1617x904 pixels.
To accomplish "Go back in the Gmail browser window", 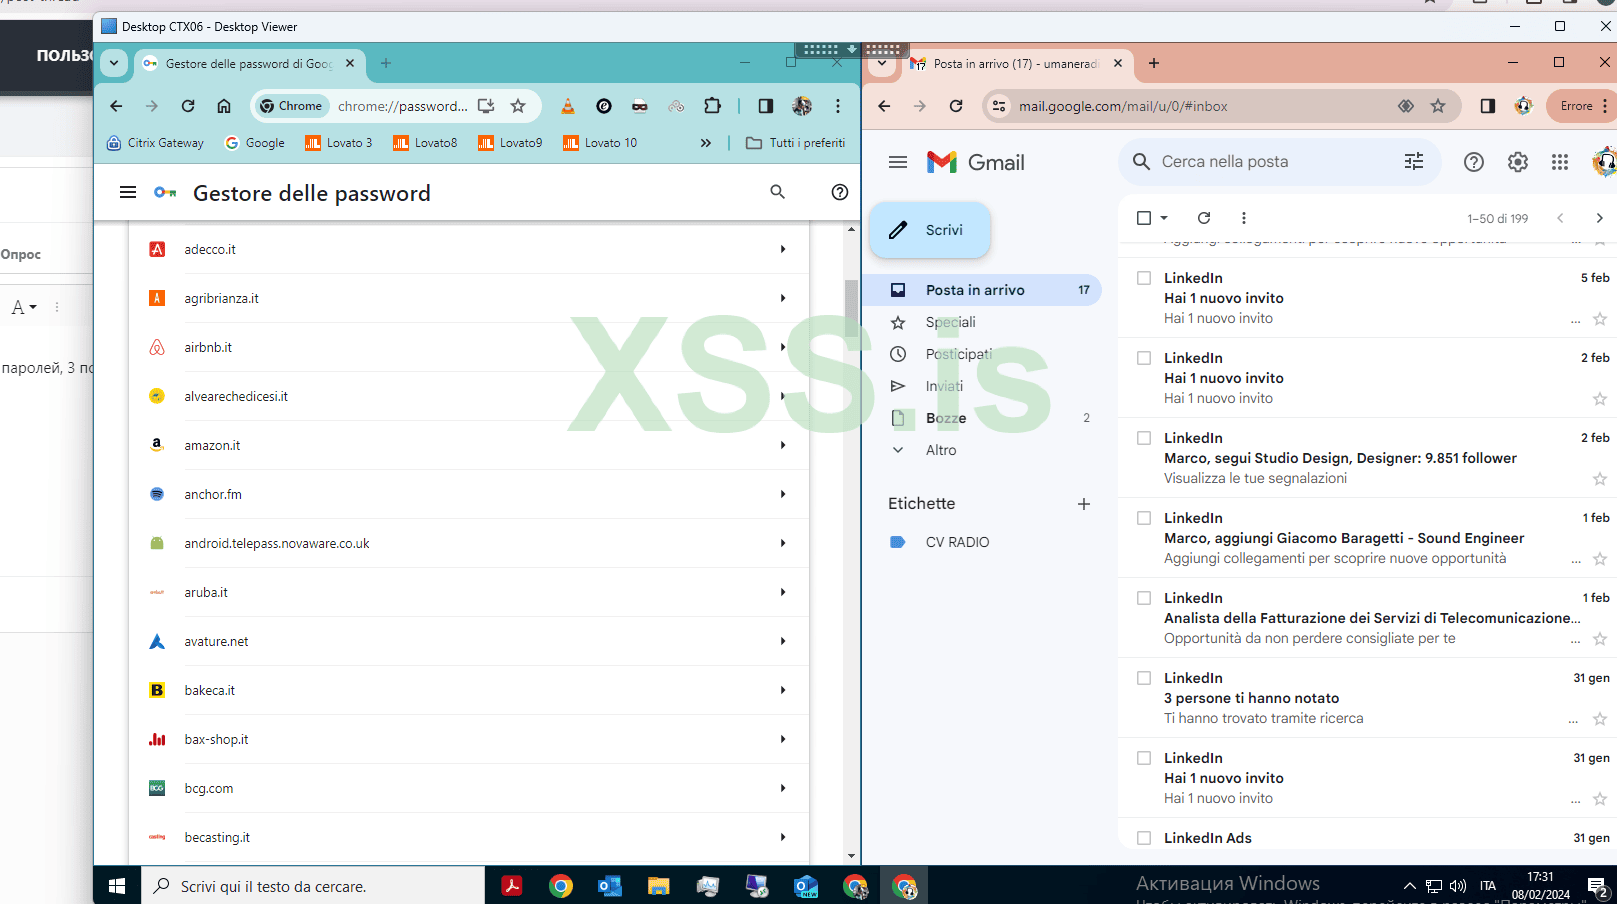I will (884, 106).
